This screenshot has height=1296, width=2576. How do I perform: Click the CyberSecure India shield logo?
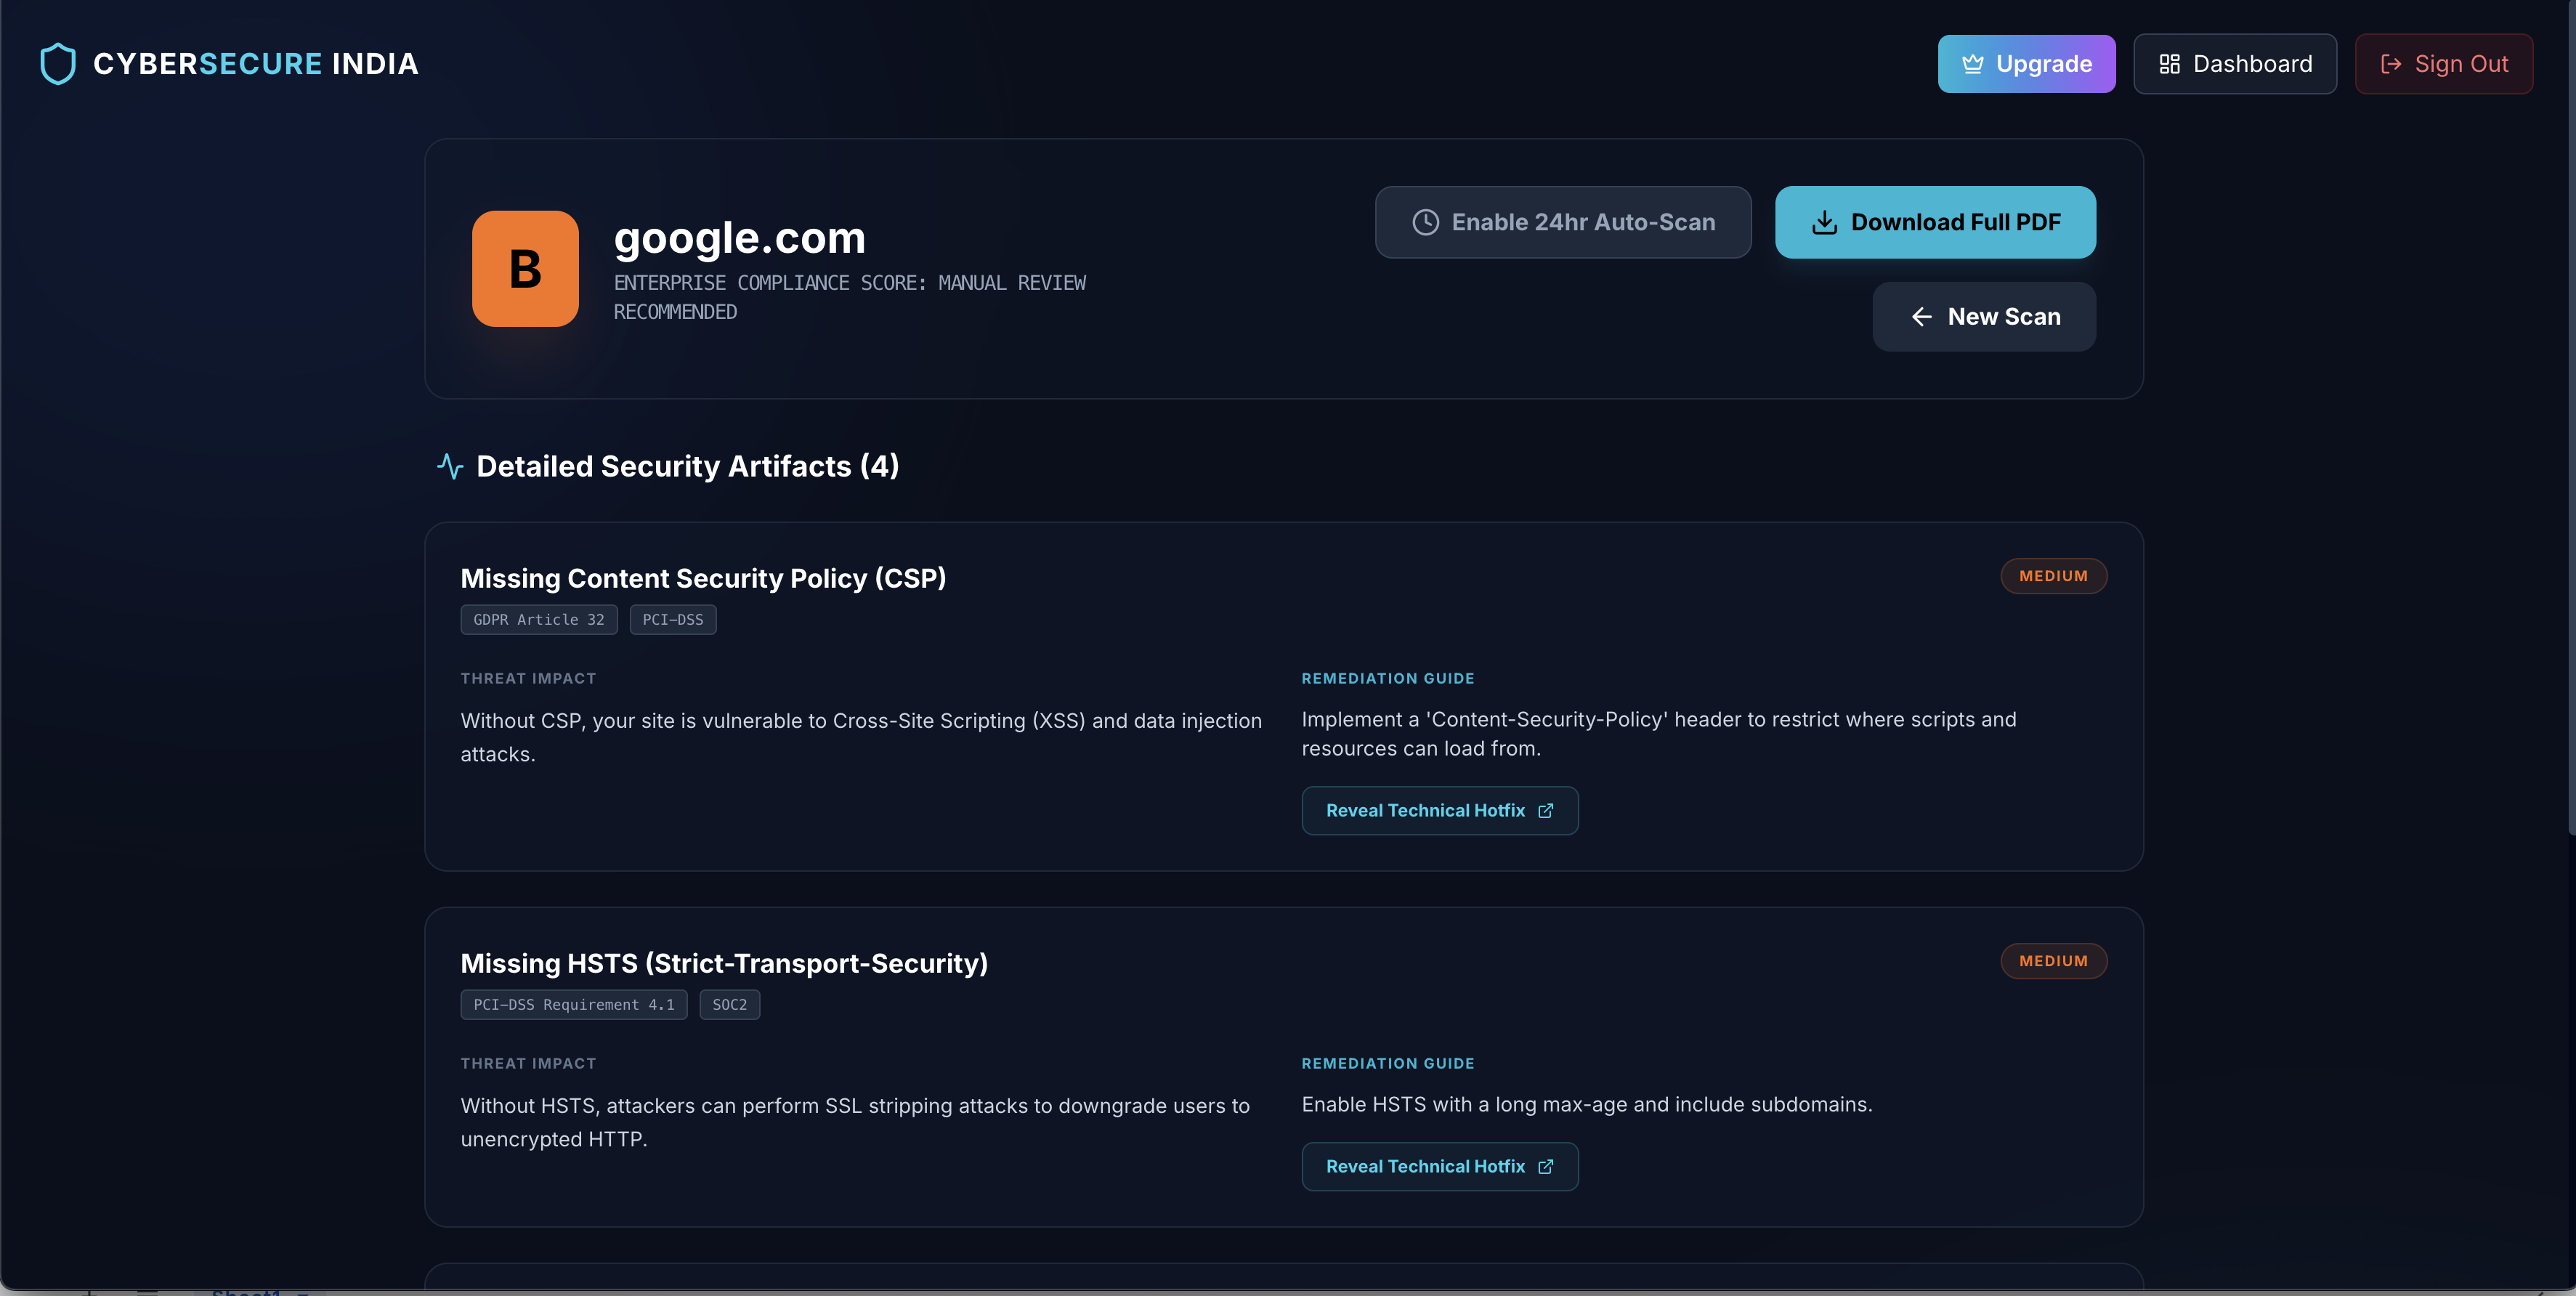[x=58, y=63]
